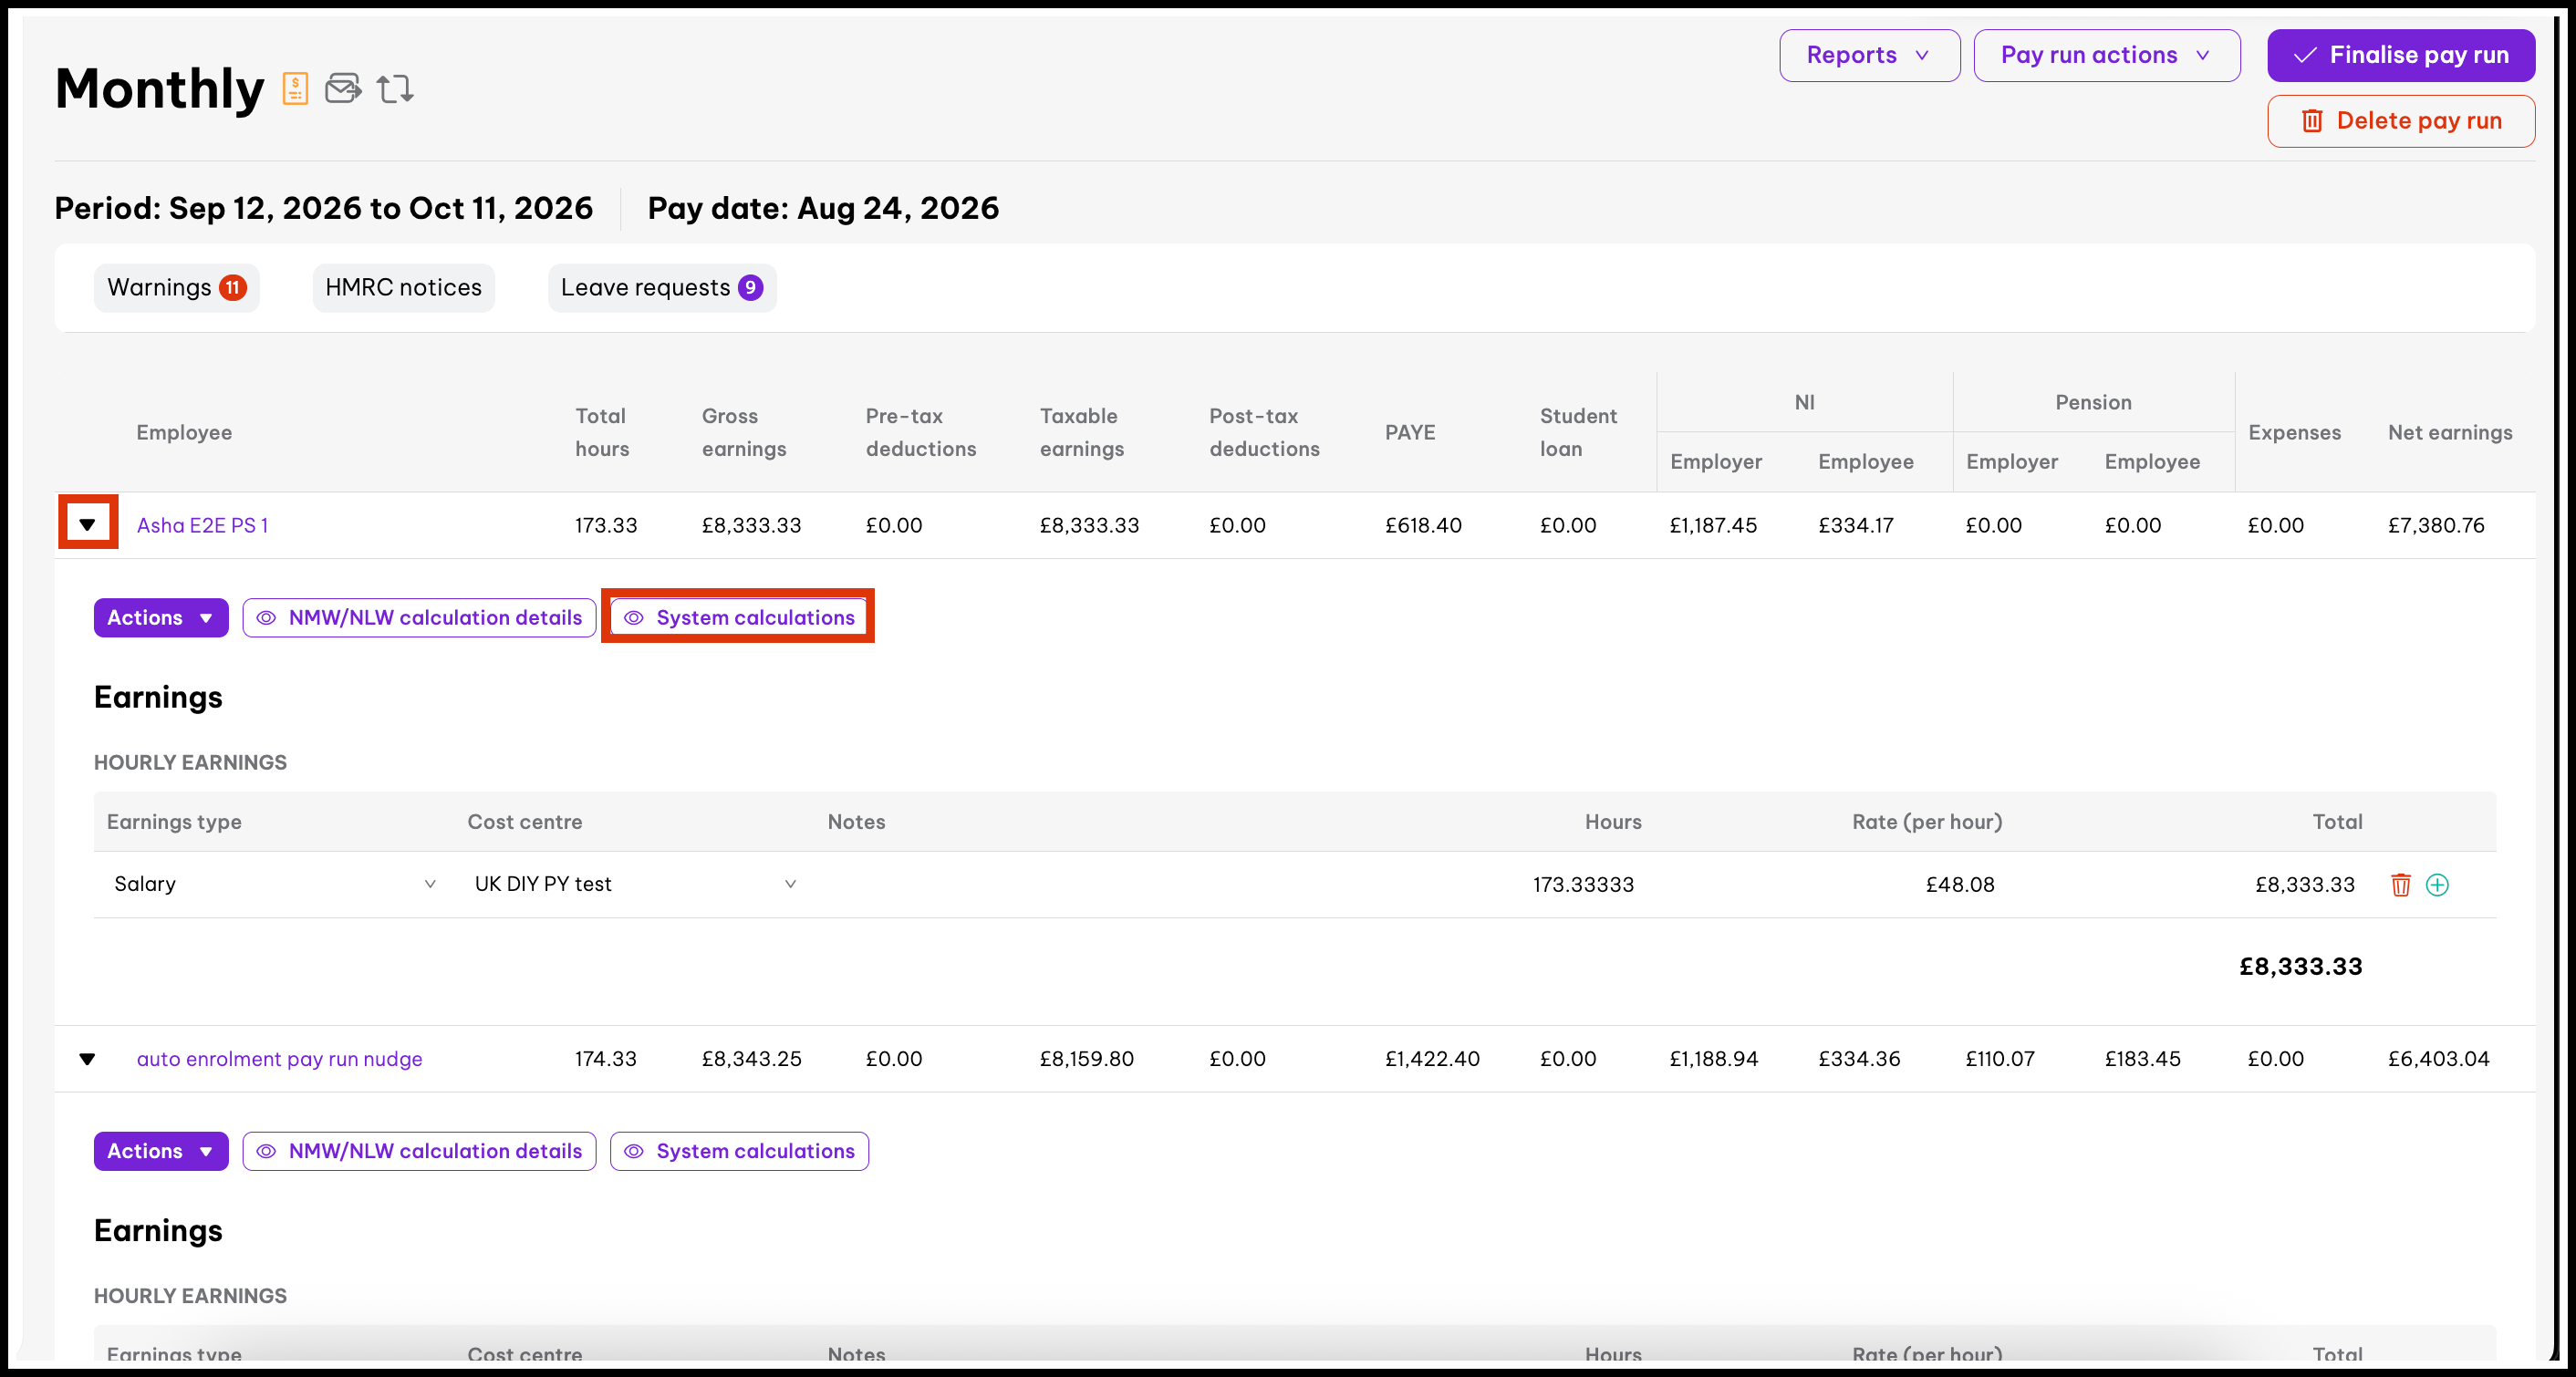Screen dimensions: 2576x1377
Task: View NMW/NLW calculation details for Asha E2E PS 1
Action: 419,618
